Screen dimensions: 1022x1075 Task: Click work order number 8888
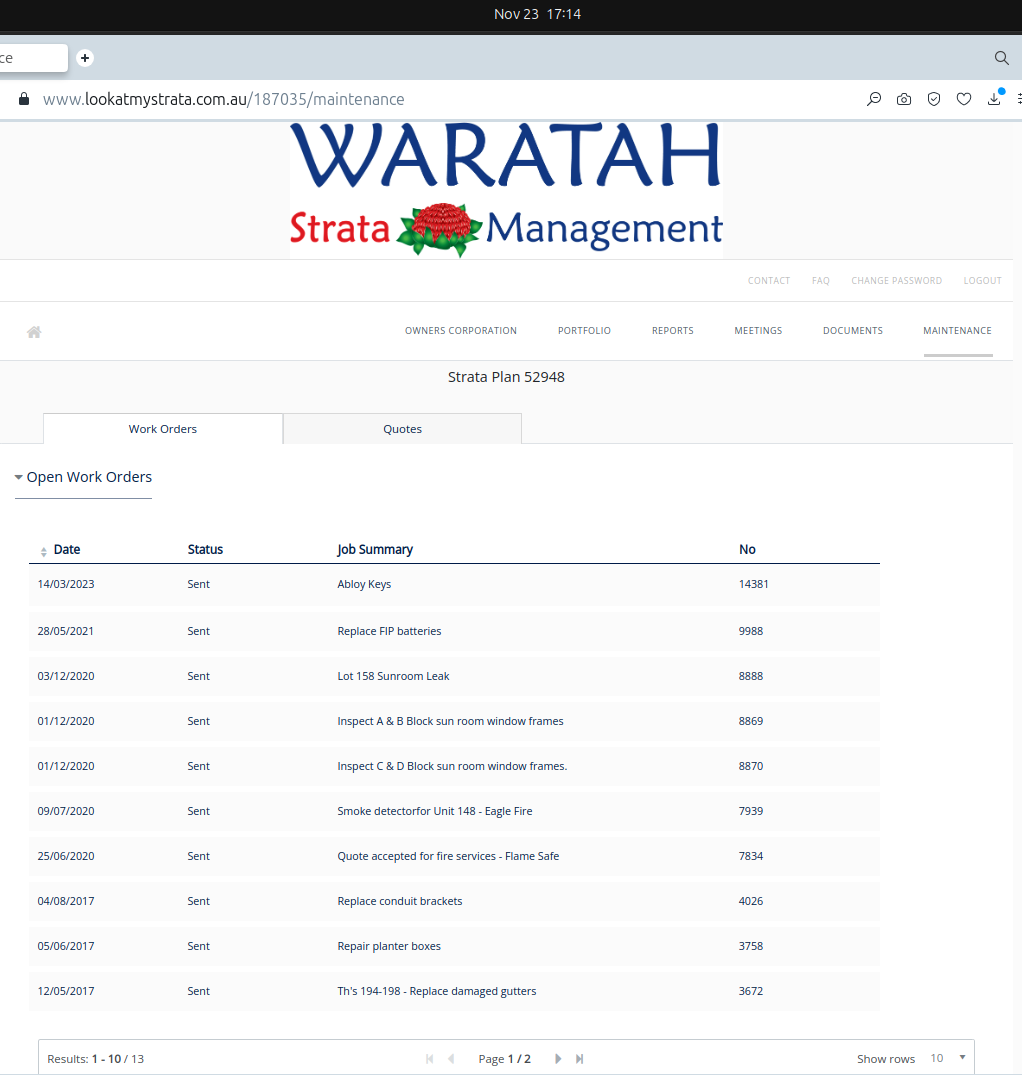pos(751,676)
